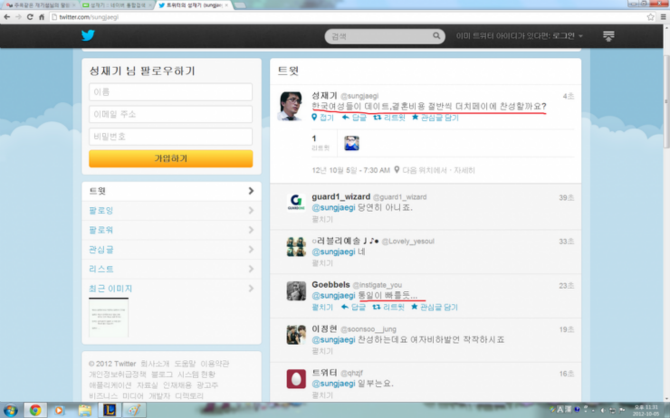Image resolution: width=670 pixels, height=418 pixels.
Task: Open the compose tweet icon in header
Action: (608, 36)
